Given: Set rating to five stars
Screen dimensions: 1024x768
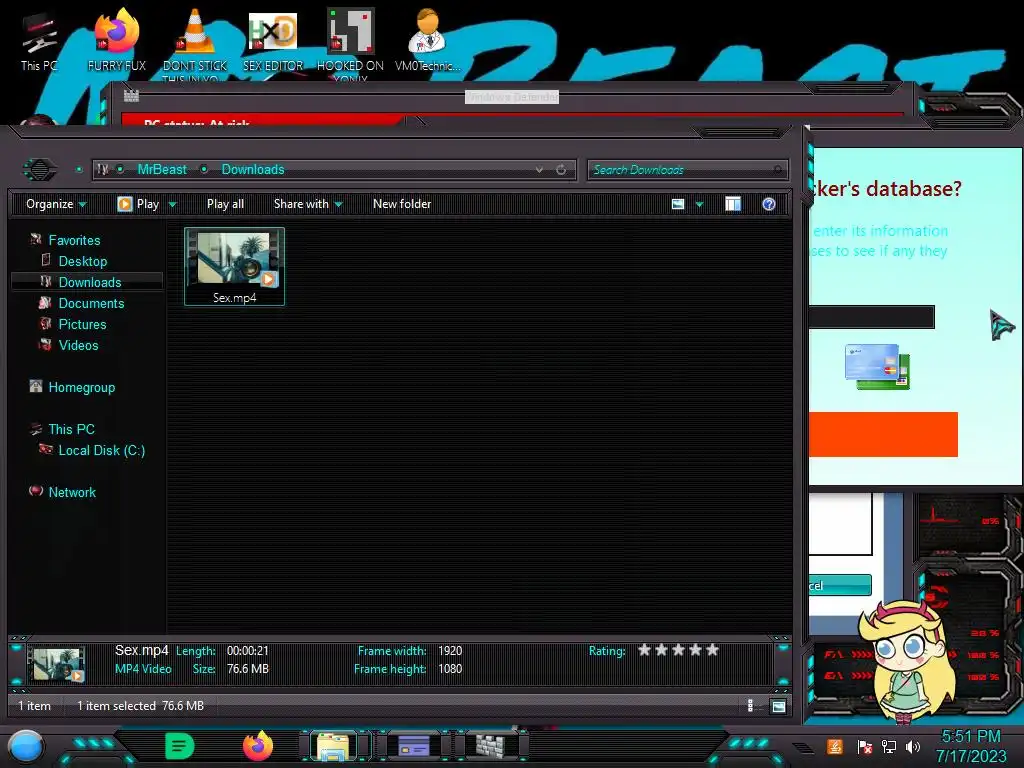Looking at the screenshot, I should click(712, 650).
